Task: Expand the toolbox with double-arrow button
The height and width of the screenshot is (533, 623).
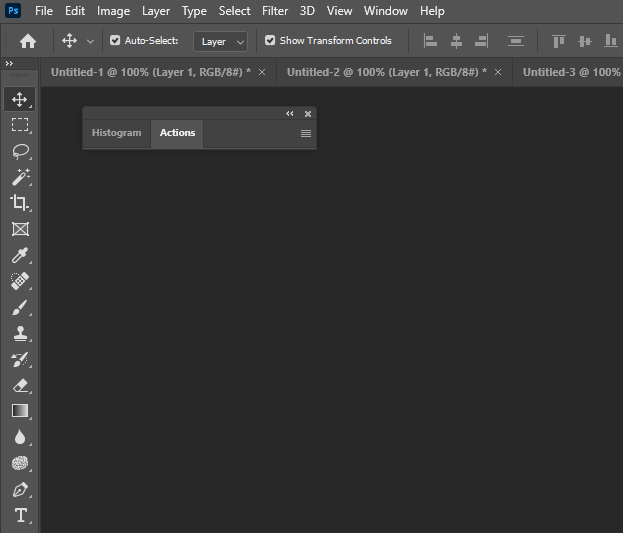Action: [x=9, y=64]
